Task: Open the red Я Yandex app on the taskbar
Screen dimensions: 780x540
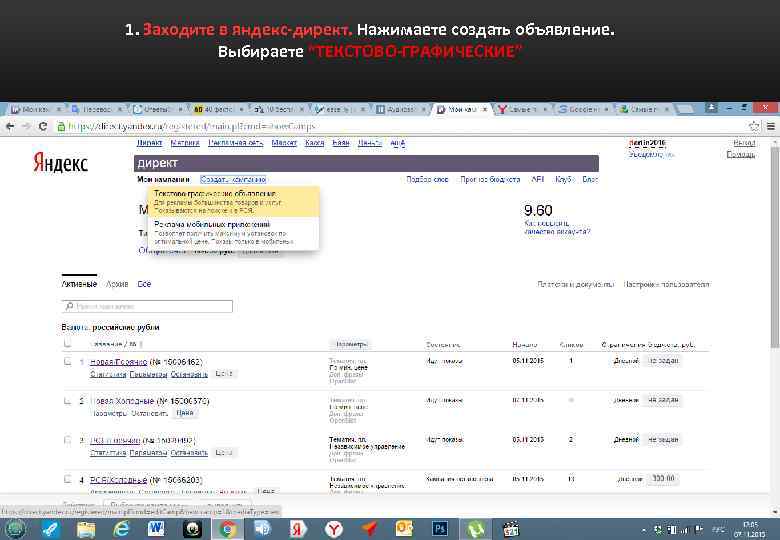Action: click(x=297, y=529)
